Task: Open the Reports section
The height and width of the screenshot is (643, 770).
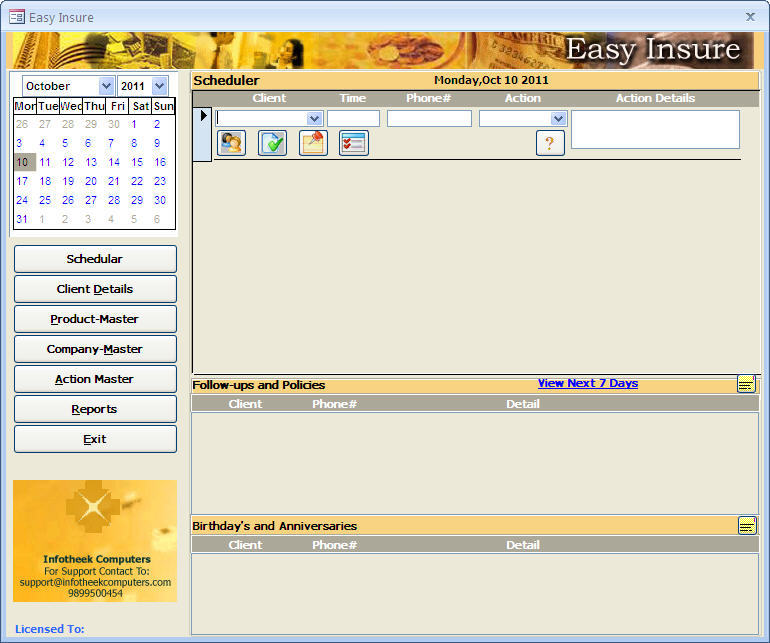Action: point(95,409)
